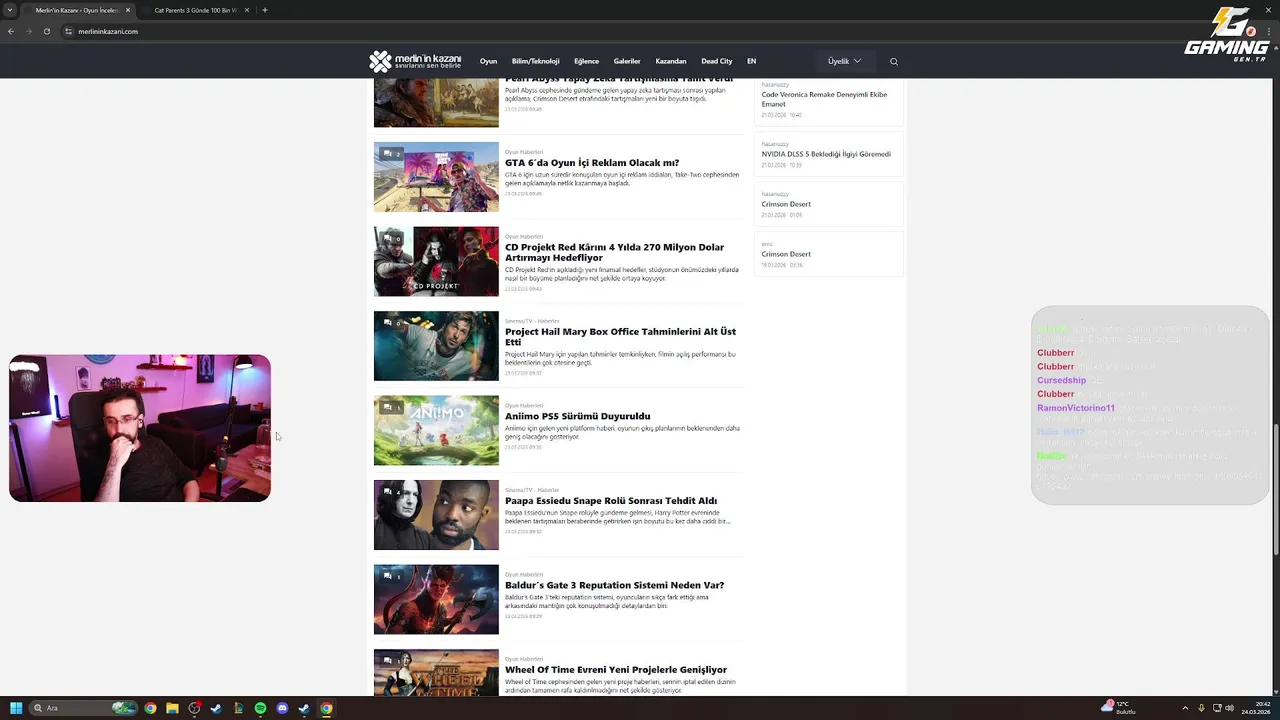Open the Kazandan menu item
Viewport: 1280px width, 720px height.
(x=671, y=61)
